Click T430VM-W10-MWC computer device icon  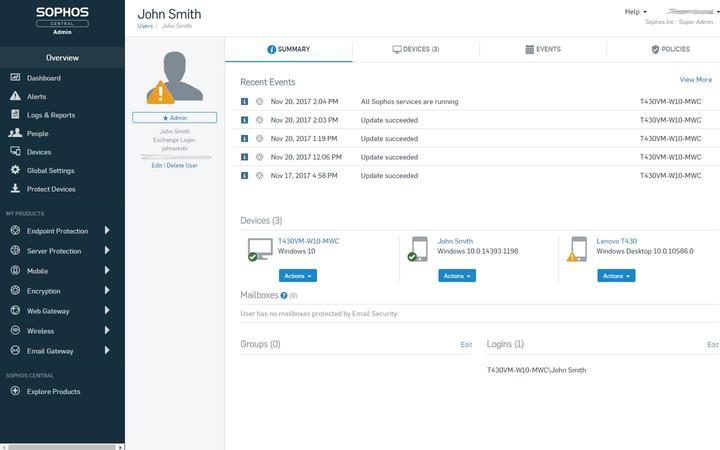click(x=259, y=249)
